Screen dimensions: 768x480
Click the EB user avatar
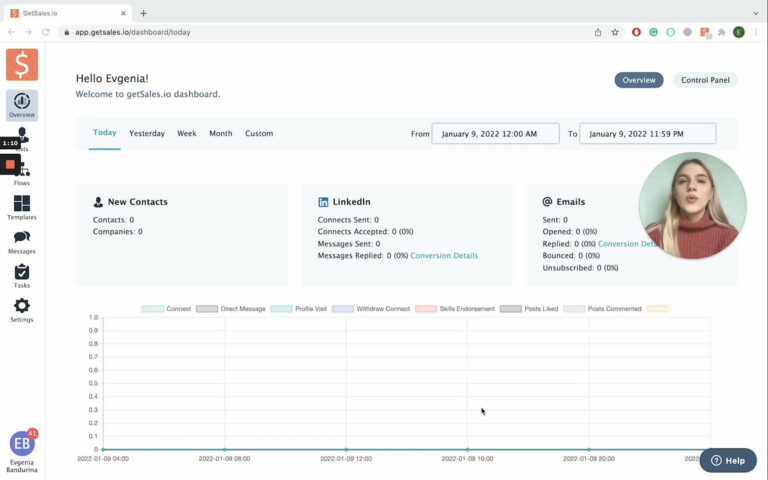[x=22, y=444]
